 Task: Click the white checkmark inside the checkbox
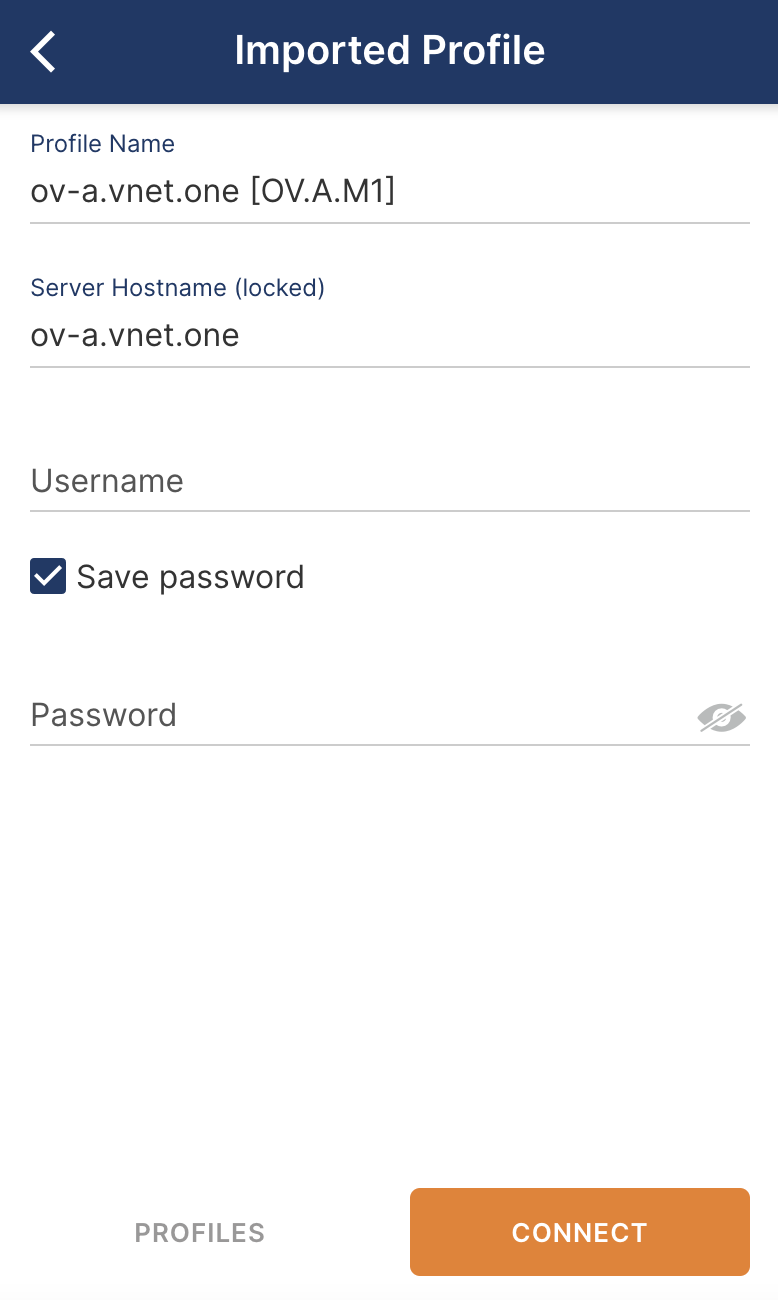[48, 577]
